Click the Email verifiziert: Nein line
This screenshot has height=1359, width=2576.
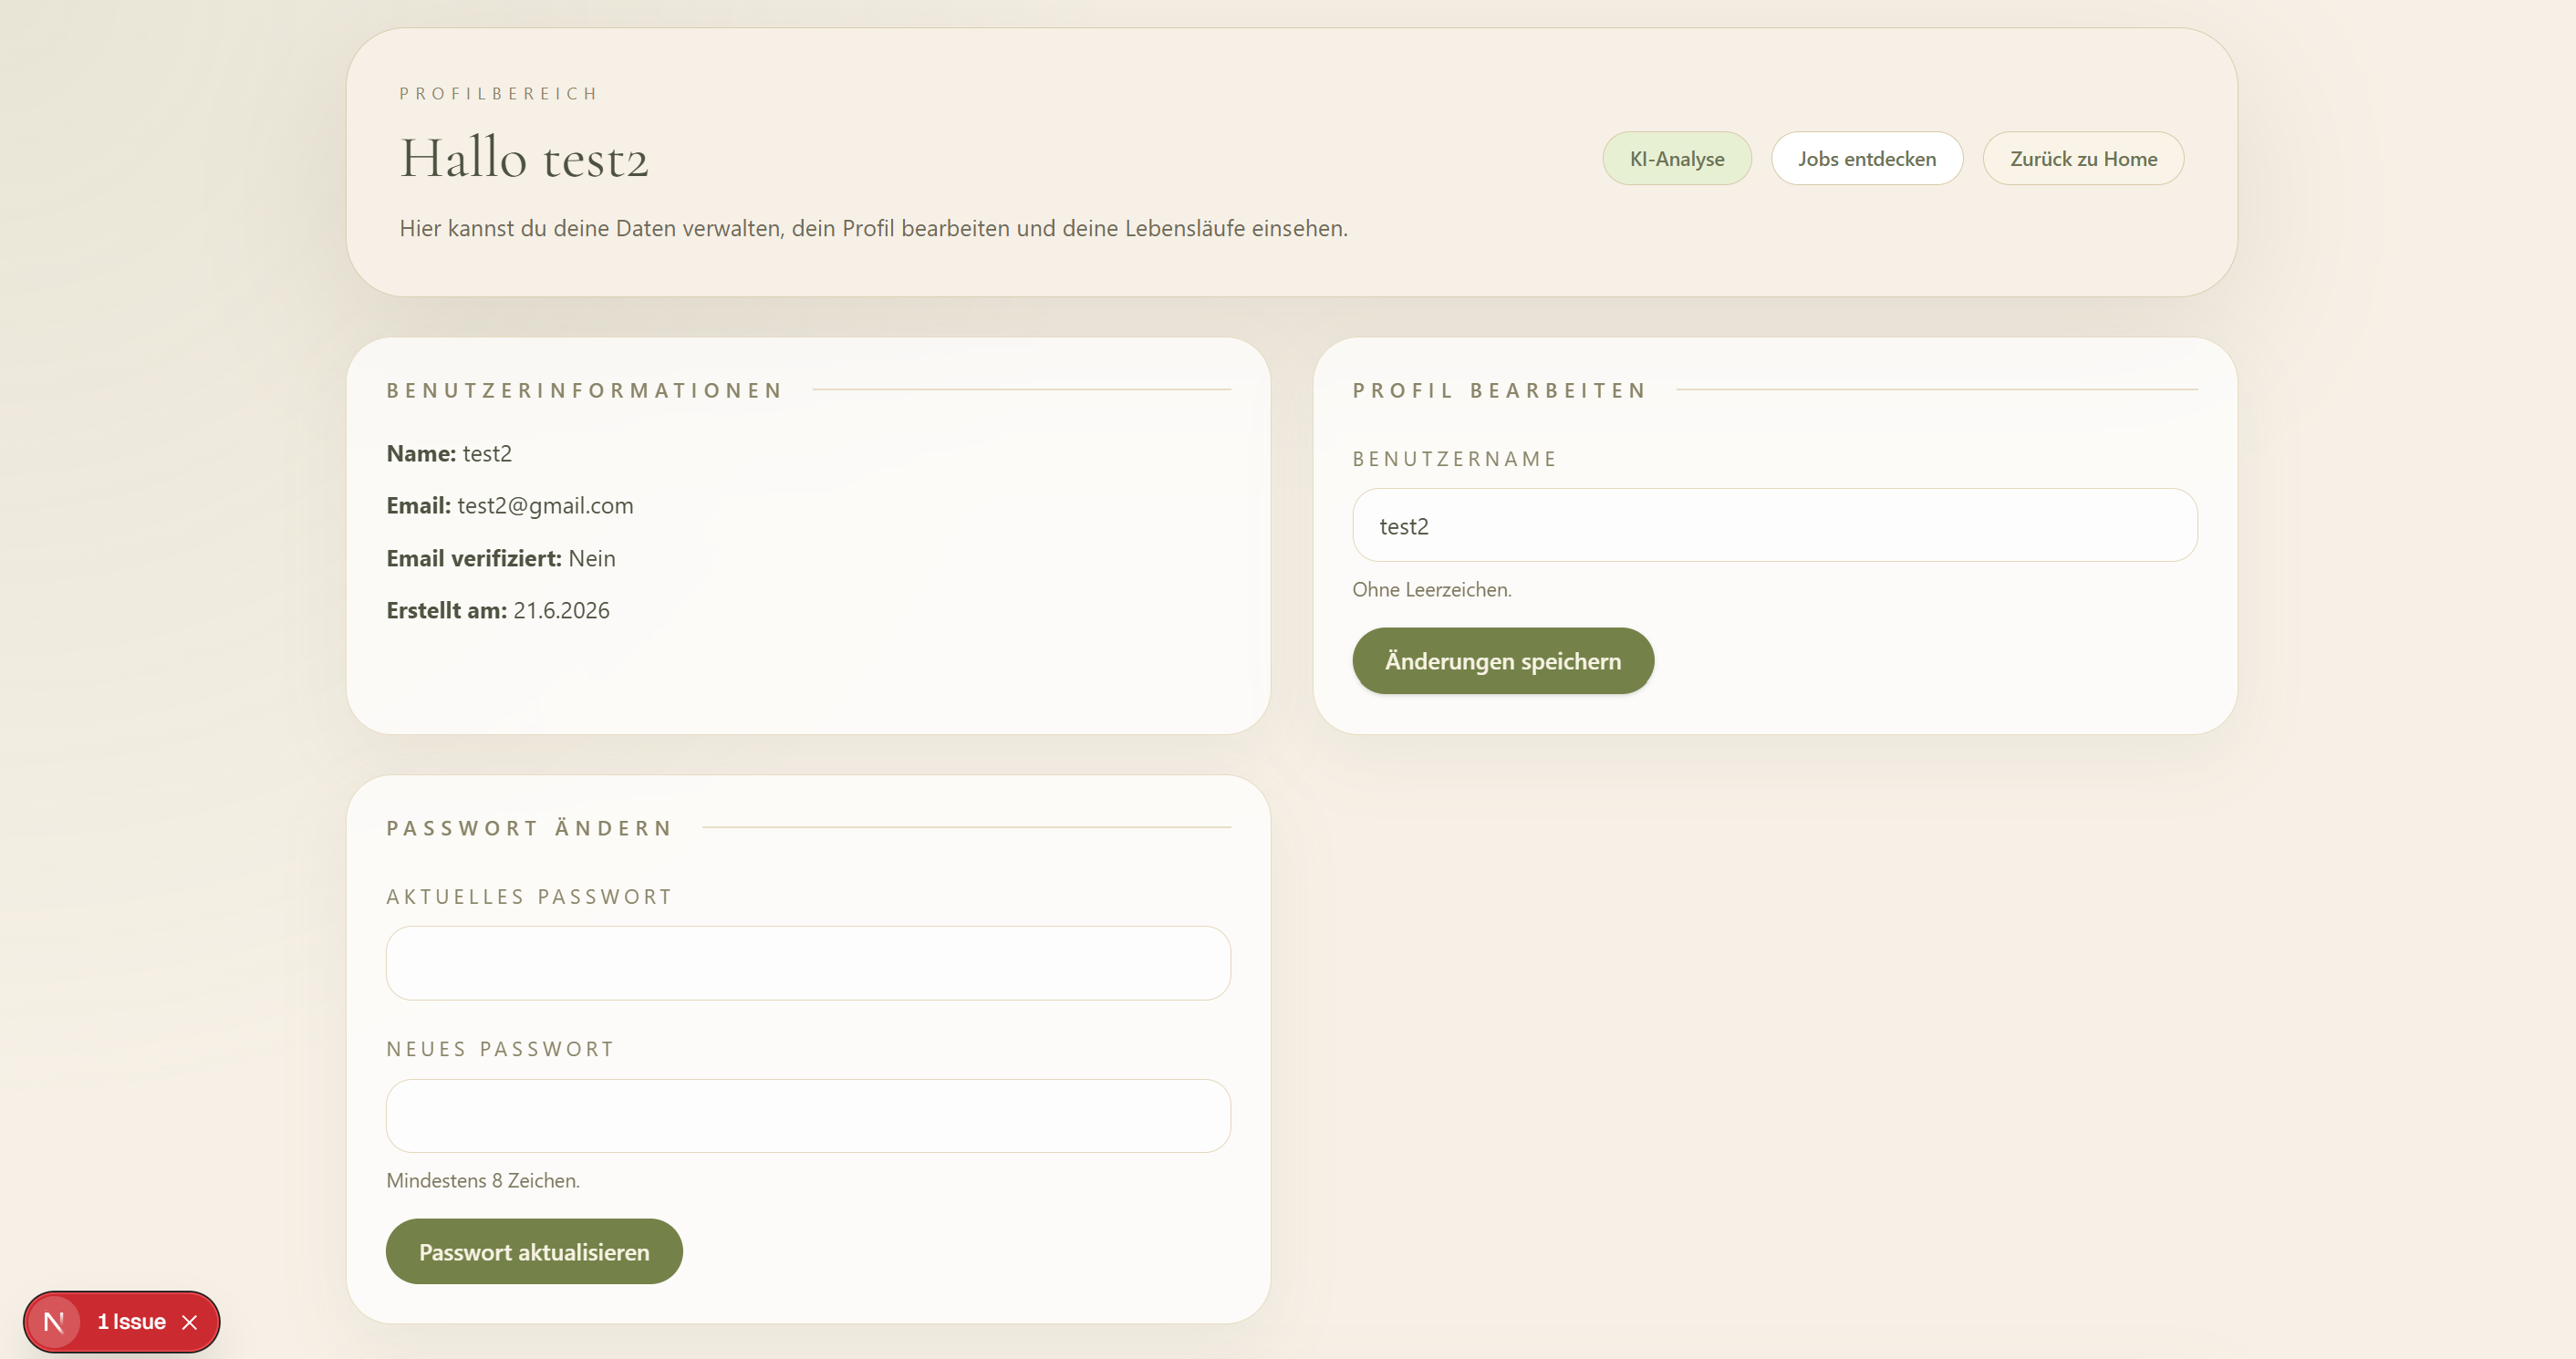501,558
